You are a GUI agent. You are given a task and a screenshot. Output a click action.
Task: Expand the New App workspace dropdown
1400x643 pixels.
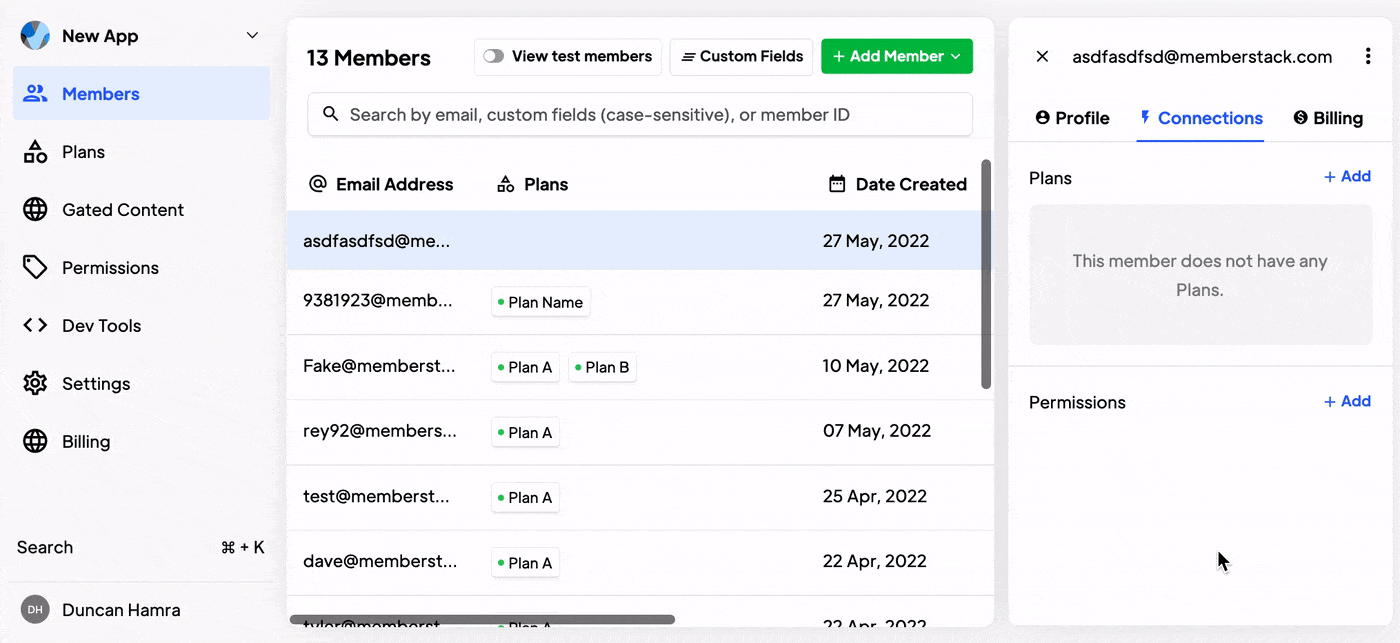(x=252, y=36)
